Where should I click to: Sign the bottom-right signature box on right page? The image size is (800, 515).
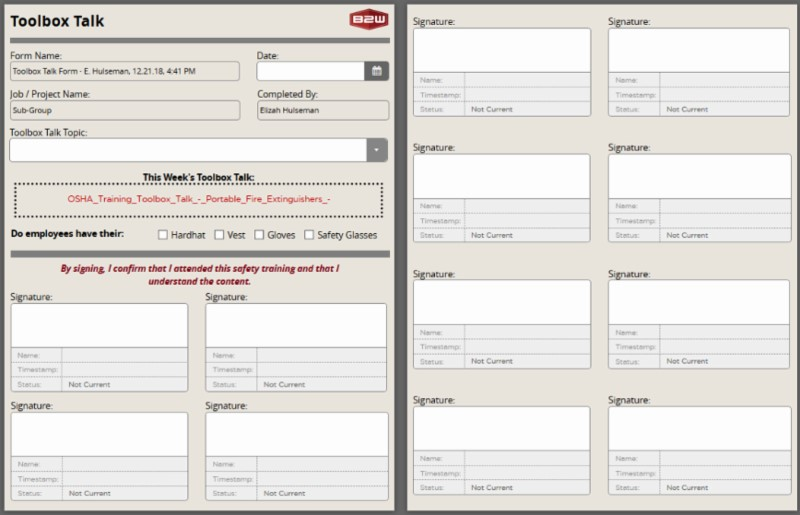[x=699, y=429]
